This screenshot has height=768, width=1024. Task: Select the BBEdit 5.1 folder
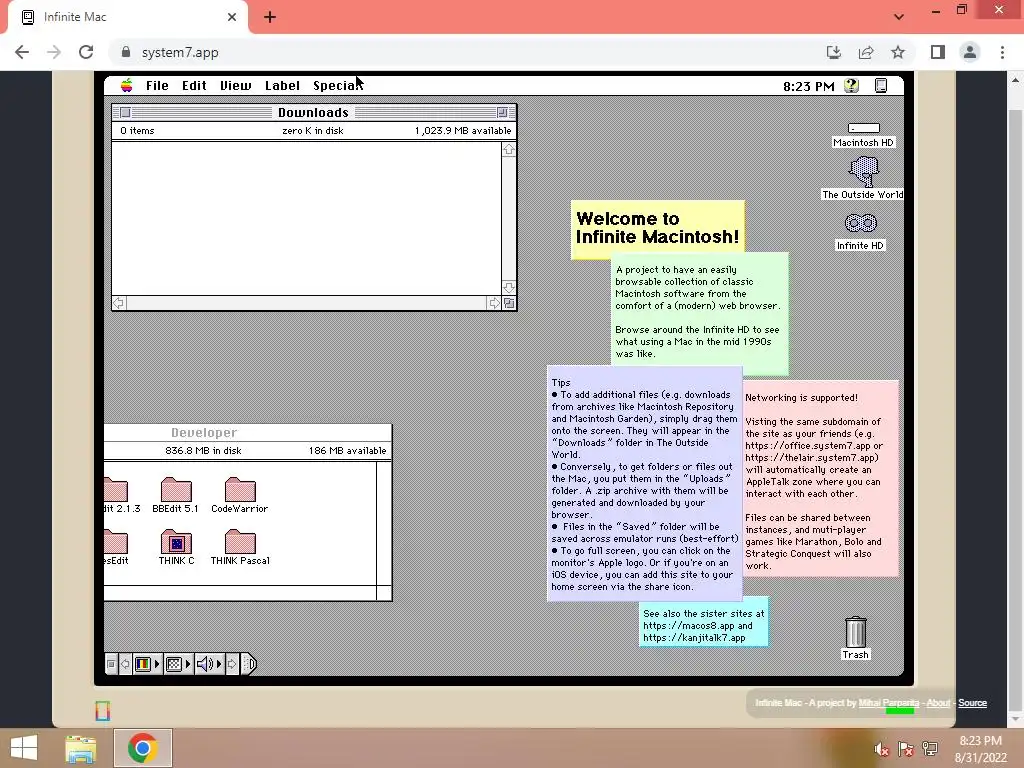[176, 490]
